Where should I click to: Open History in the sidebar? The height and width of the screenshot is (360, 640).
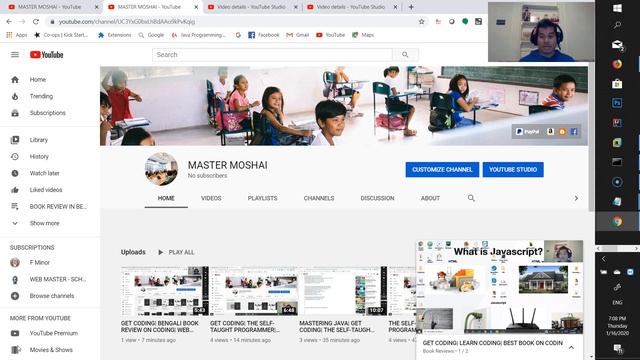(x=39, y=157)
